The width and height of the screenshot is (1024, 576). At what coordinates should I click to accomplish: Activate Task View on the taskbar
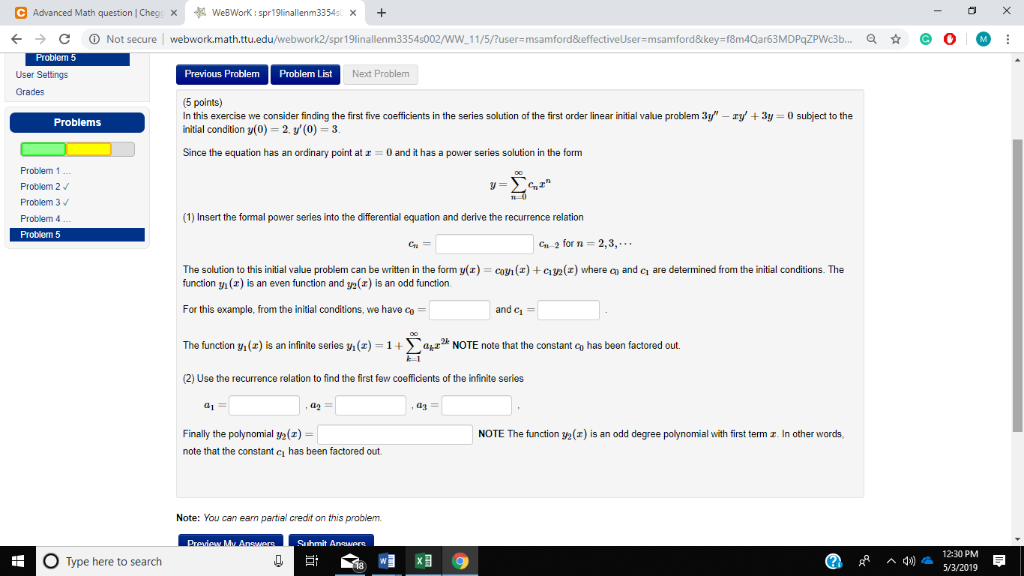click(310, 561)
